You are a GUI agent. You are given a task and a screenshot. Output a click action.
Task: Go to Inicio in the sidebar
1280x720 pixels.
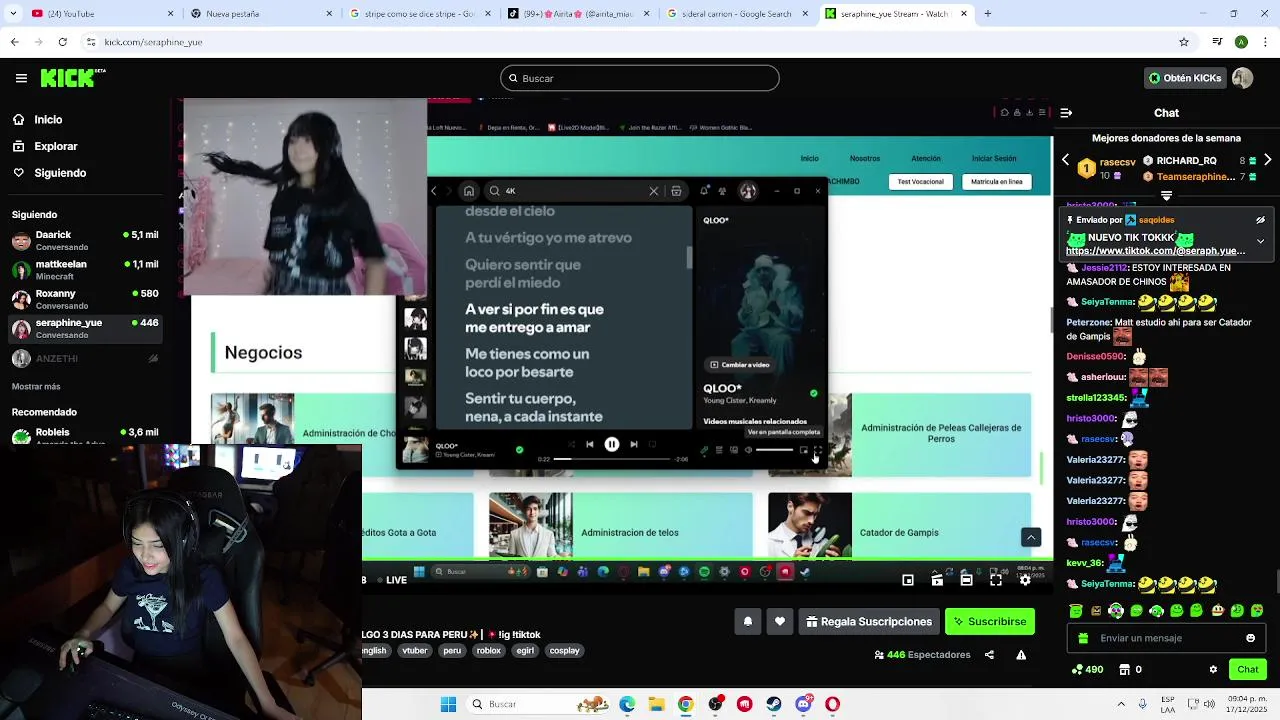pos(48,119)
